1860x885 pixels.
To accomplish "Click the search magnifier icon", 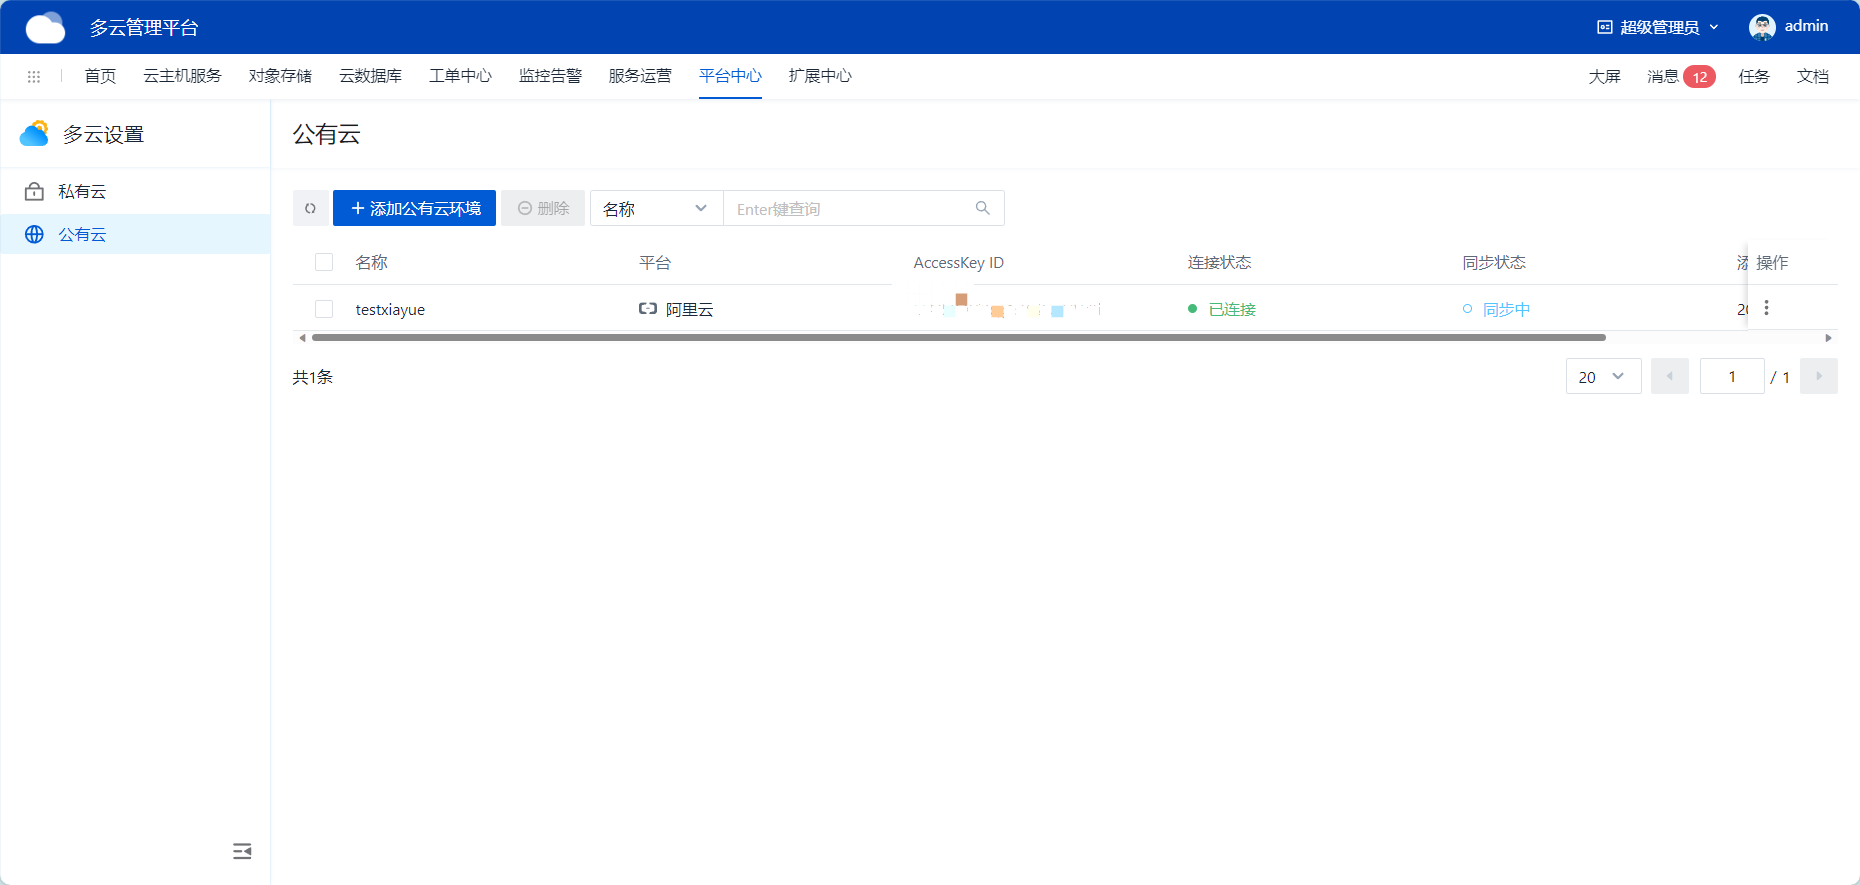I will 982,208.
